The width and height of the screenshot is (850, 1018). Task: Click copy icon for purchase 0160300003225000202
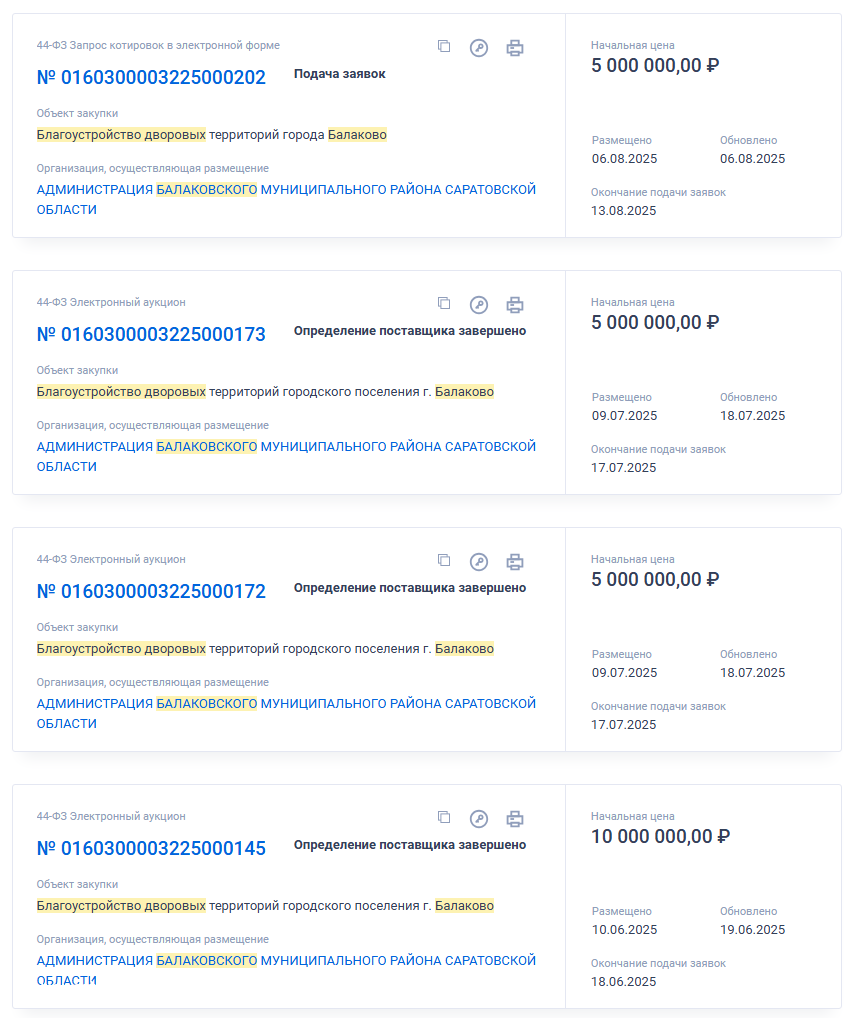tap(444, 46)
